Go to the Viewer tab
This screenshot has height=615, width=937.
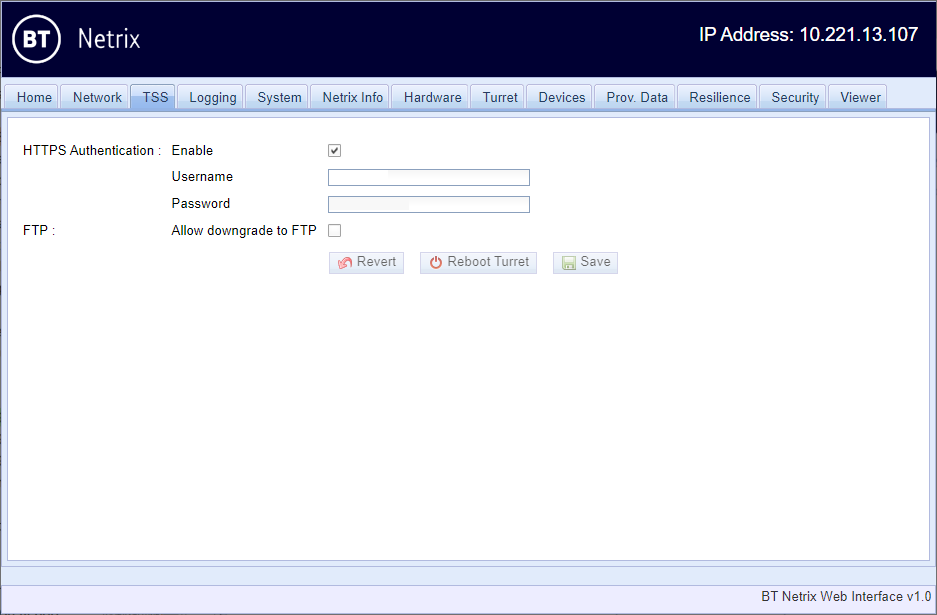point(860,97)
